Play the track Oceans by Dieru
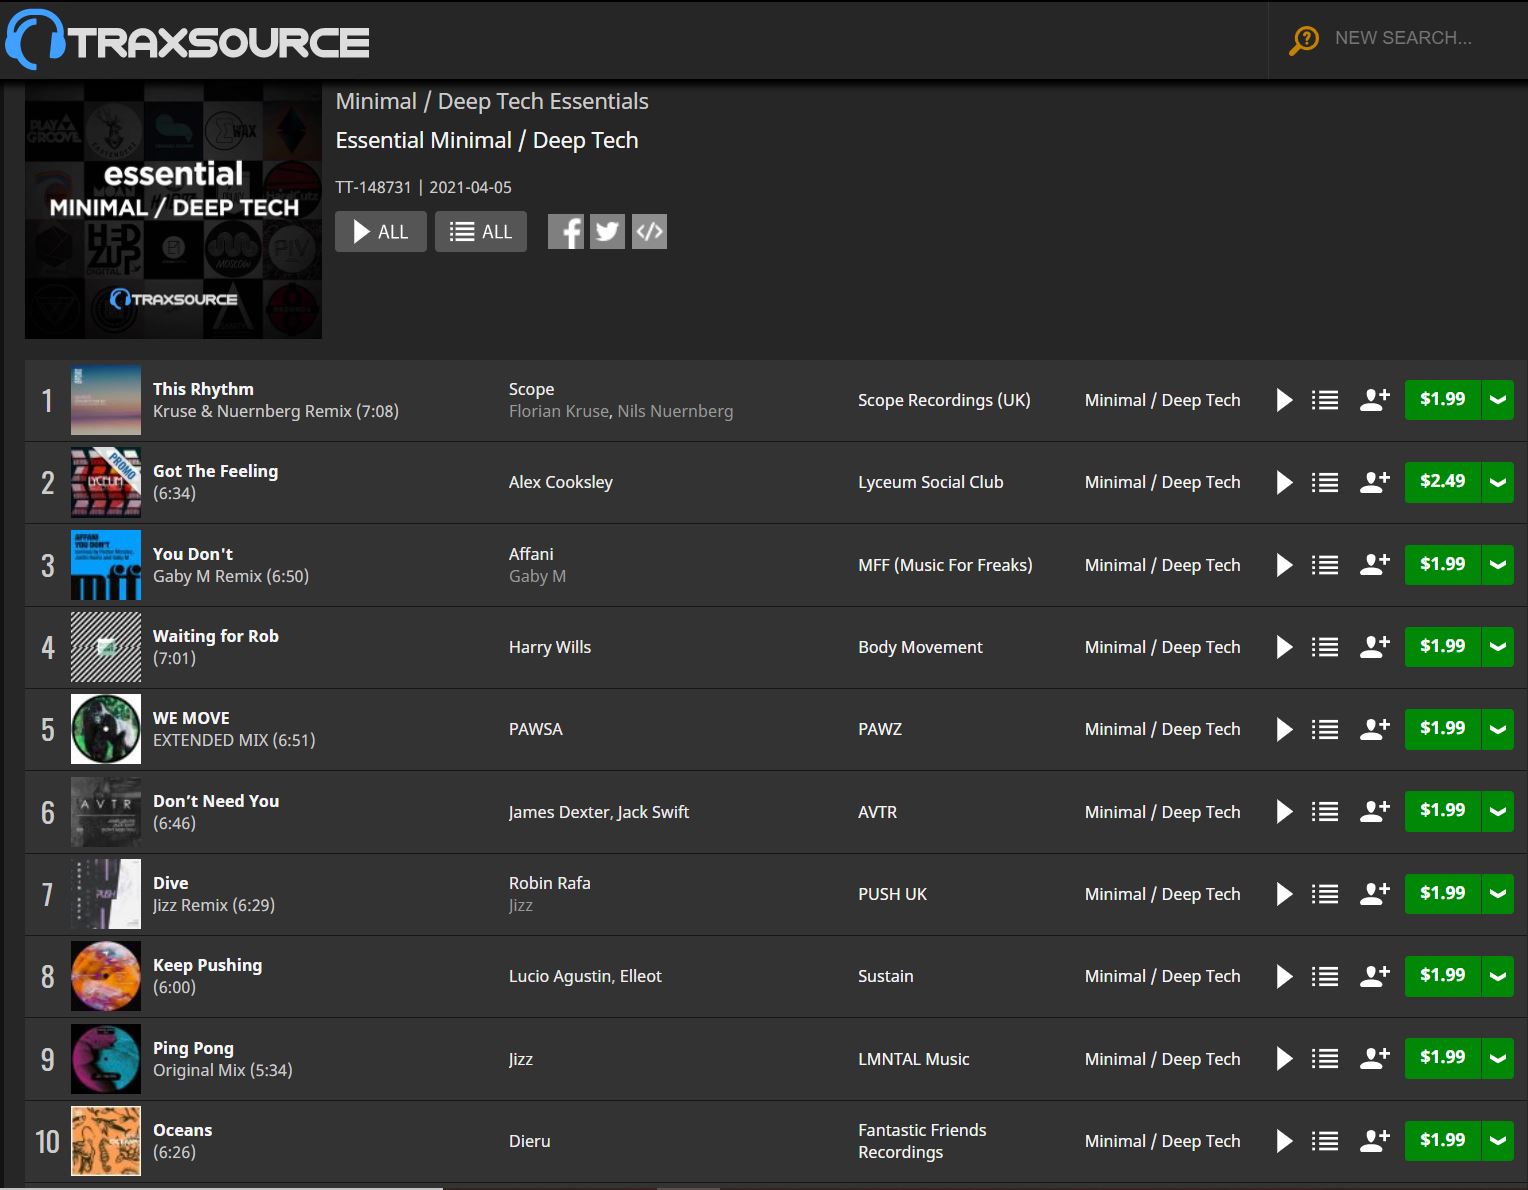The height and width of the screenshot is (1190, 1528). (1284, 1140)
